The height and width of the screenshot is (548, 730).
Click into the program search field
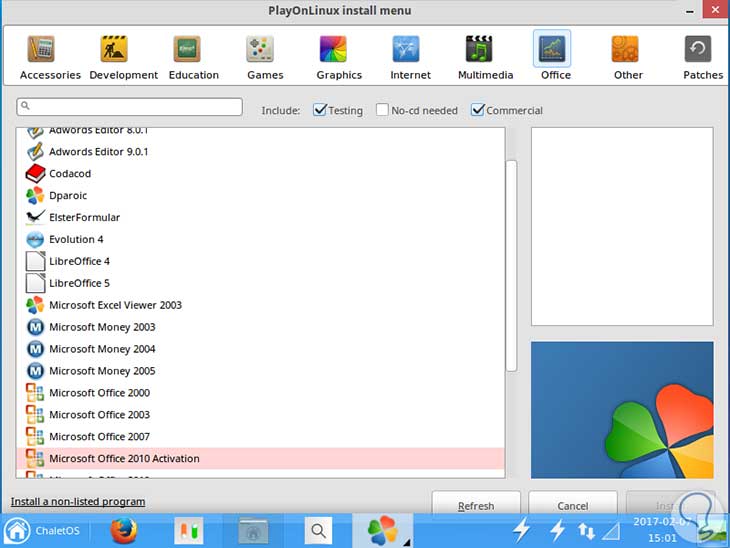pyautogui.click(x=129, y=107)
